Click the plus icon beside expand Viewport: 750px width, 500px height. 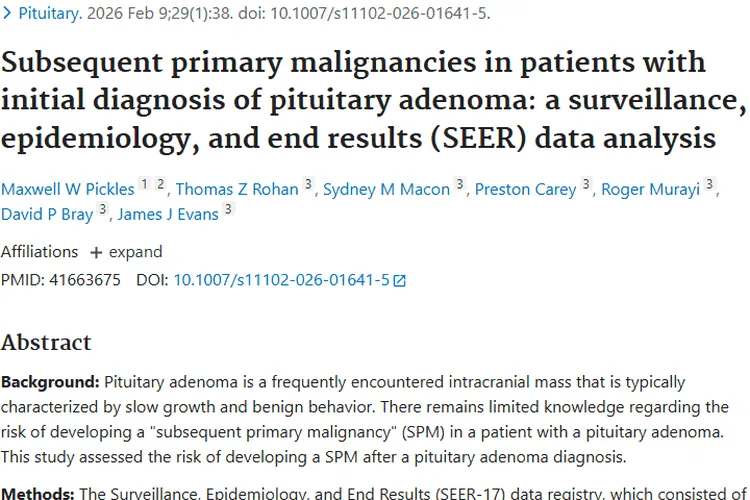(x=96, y=252)
